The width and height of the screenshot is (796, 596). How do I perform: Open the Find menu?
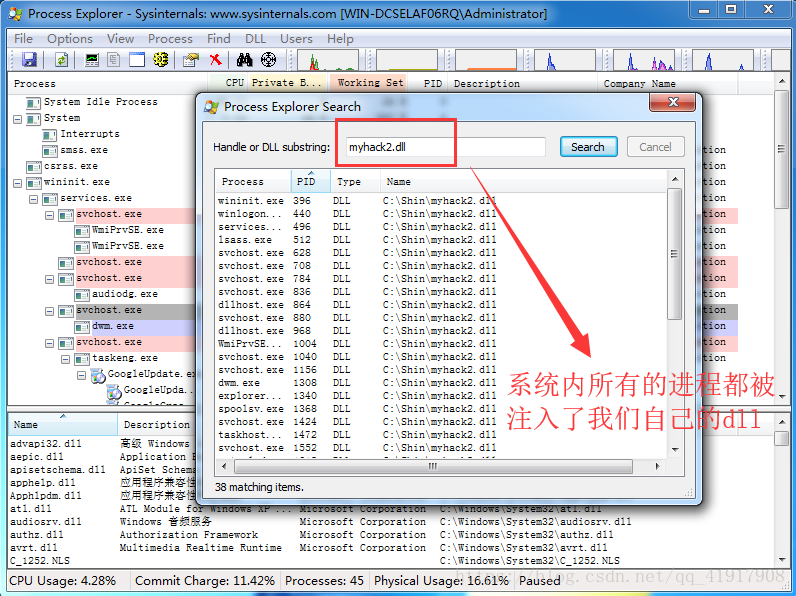(x=219, y=39)
